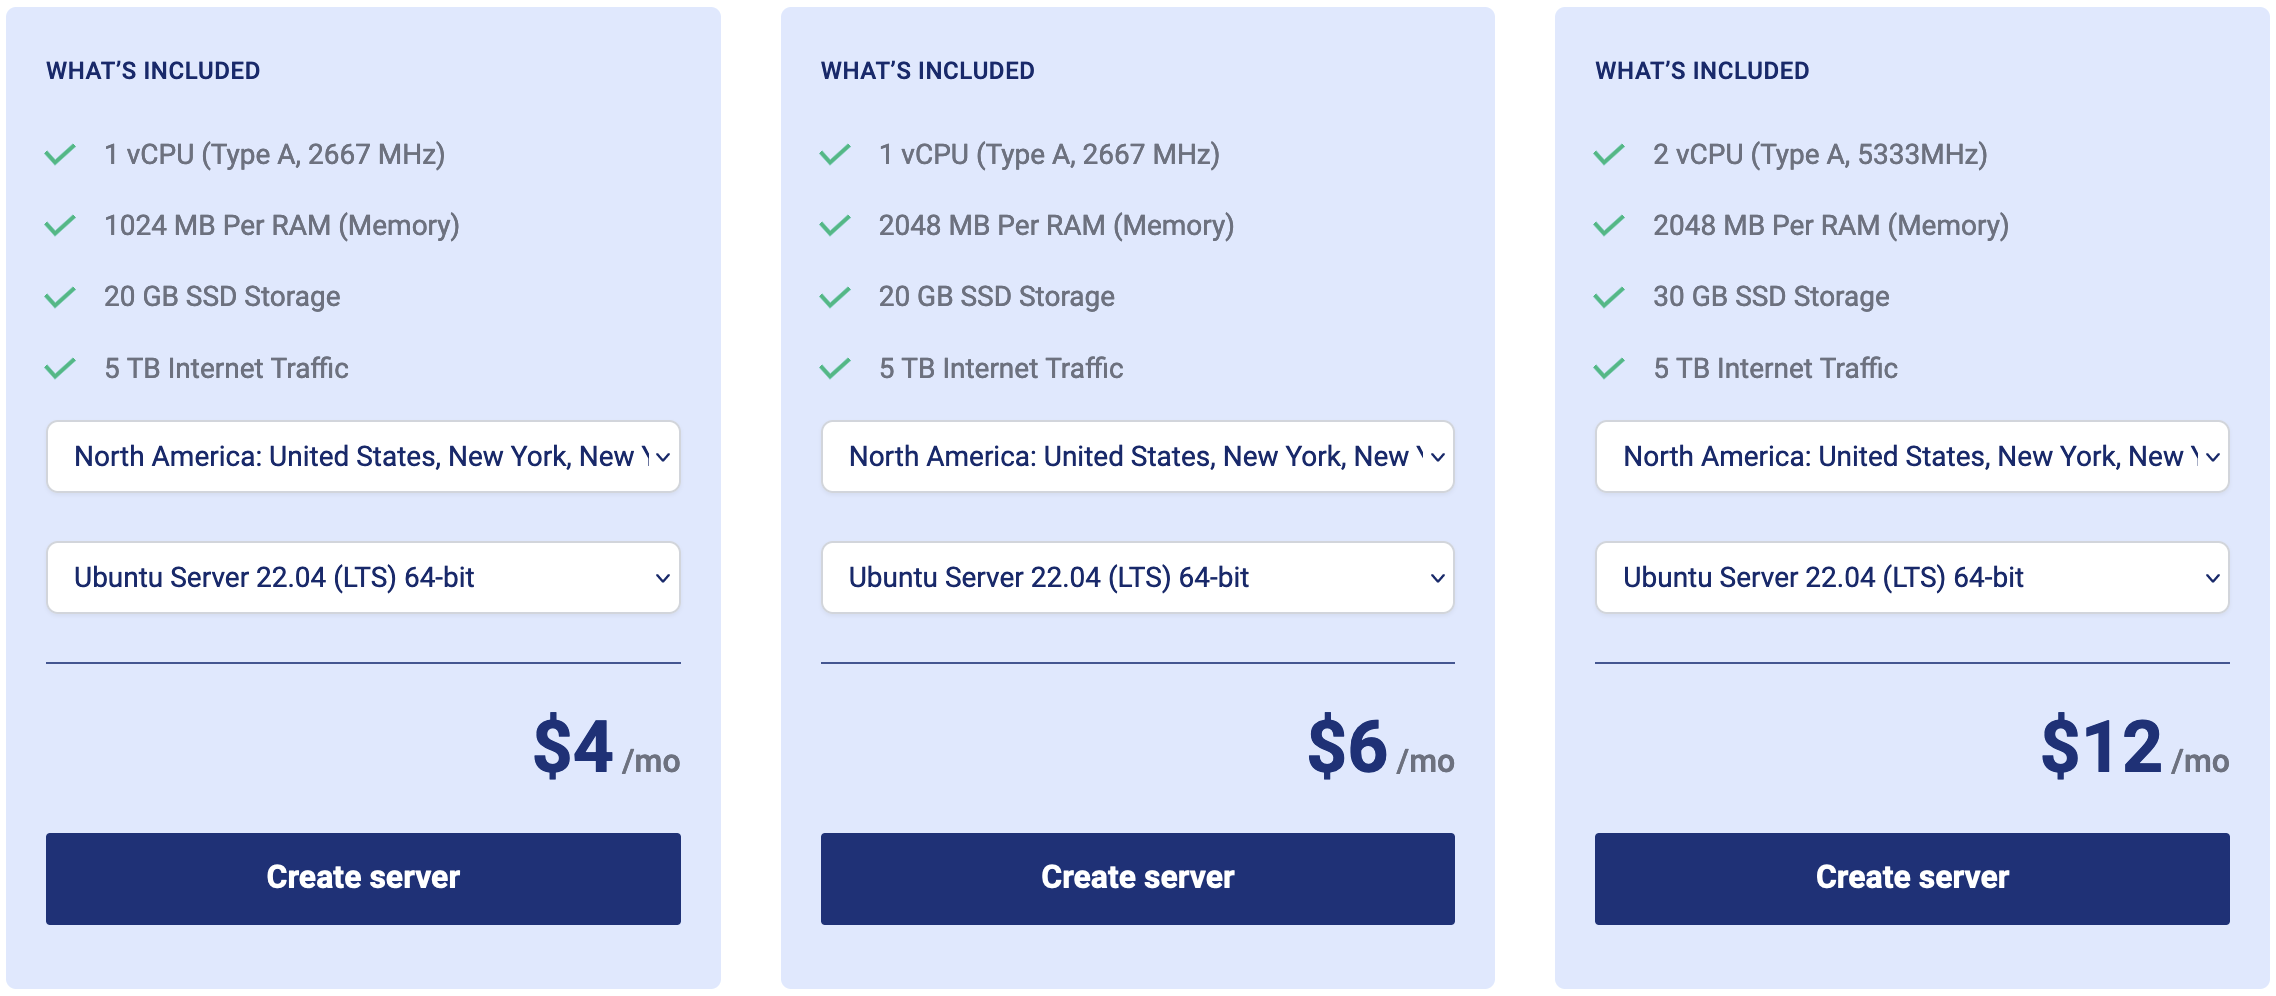Click the checkmark next to 2048 MB RAM in $6 plan
Screen dimensions: 2276x996
click(835, 226)
